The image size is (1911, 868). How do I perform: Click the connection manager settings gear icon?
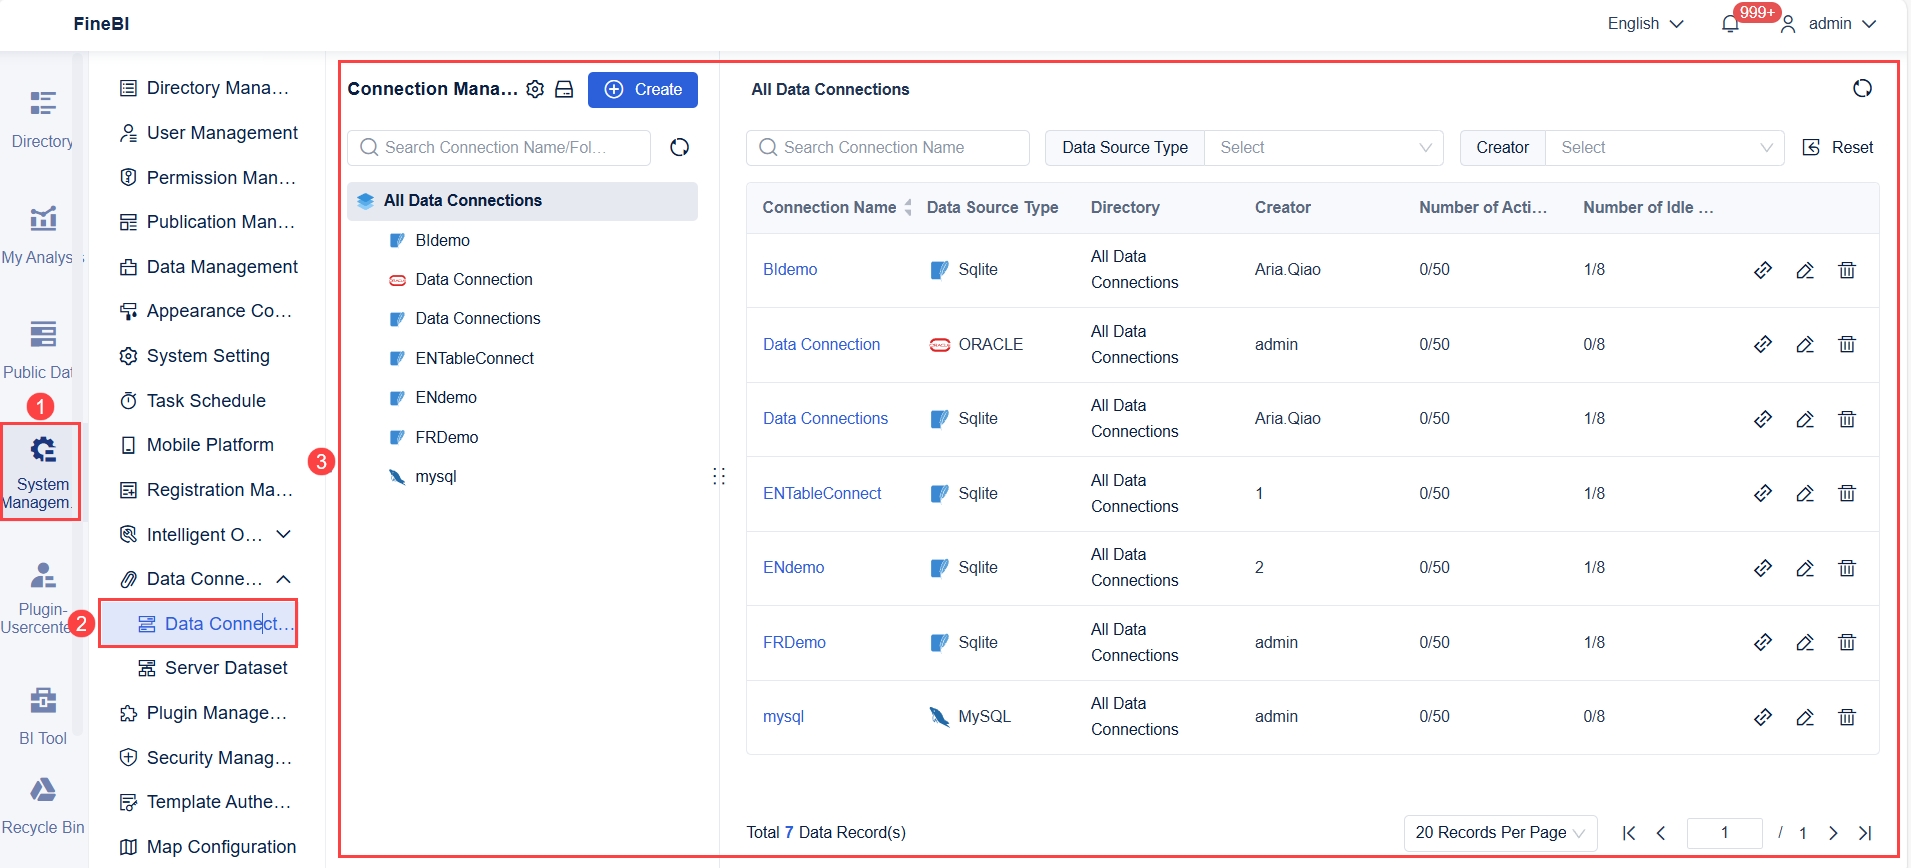click(x=535, y=90)
